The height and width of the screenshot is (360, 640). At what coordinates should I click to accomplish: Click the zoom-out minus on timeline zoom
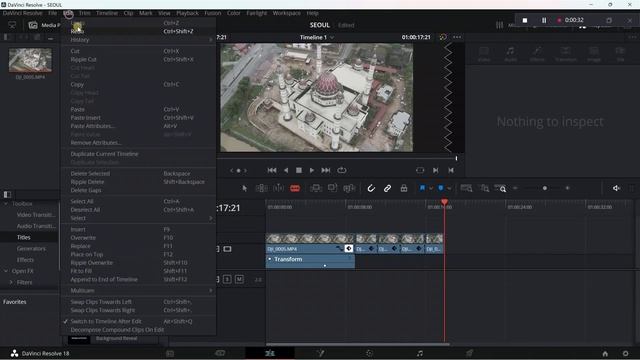coord(516,188)
